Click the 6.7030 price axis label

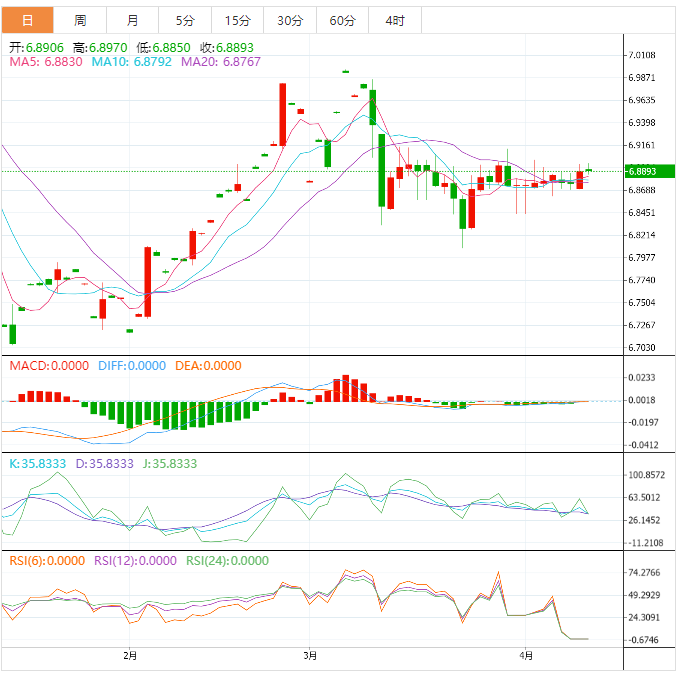642,348
